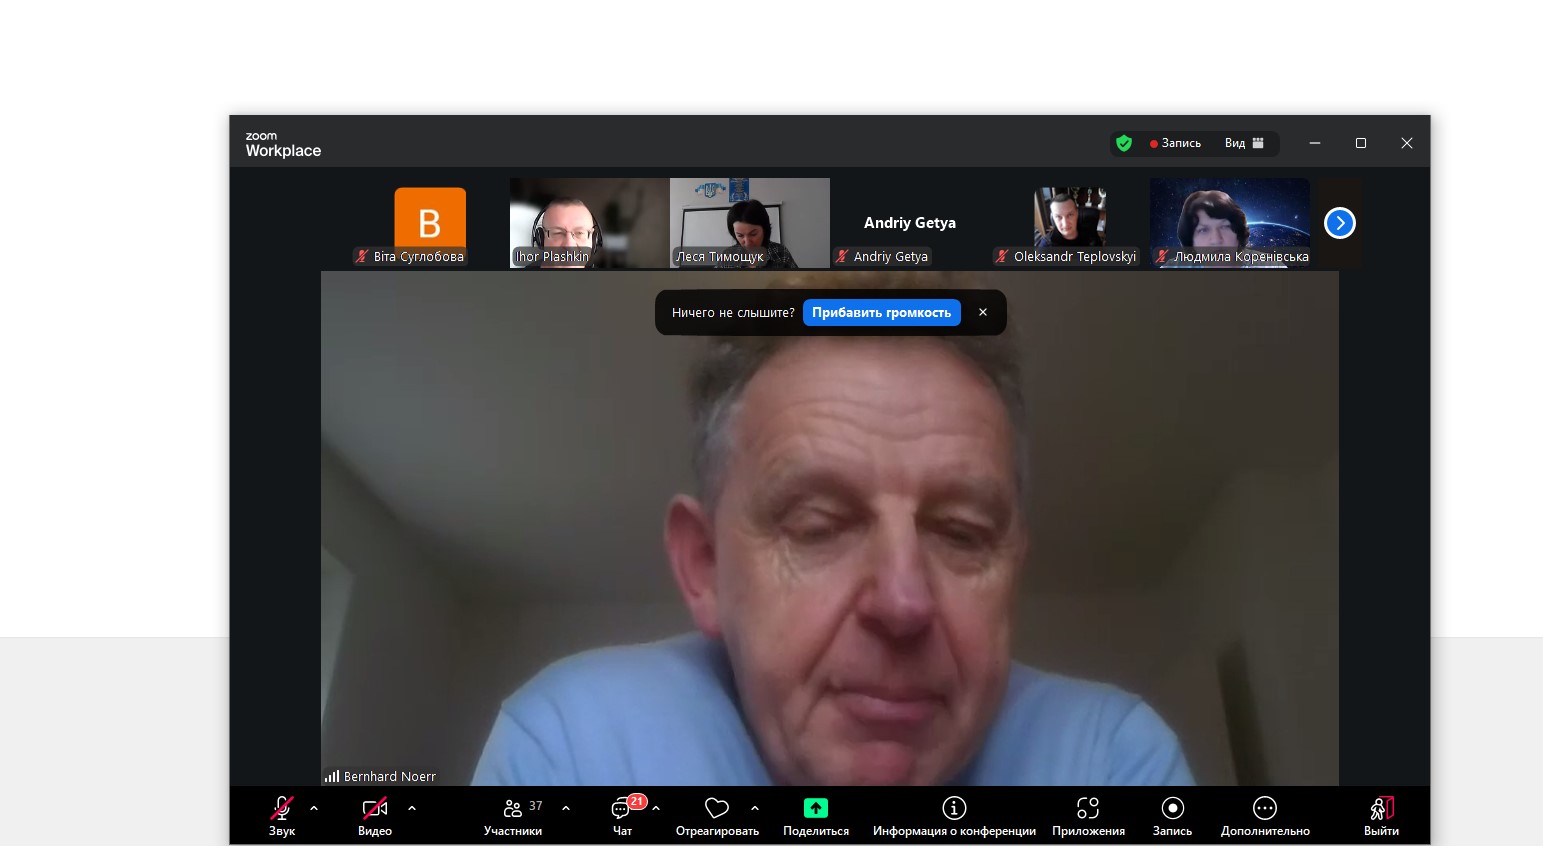This screenshot has height=846, width=1543.
Task: Click the green encryption shield icon
Action: point(1124,143)
